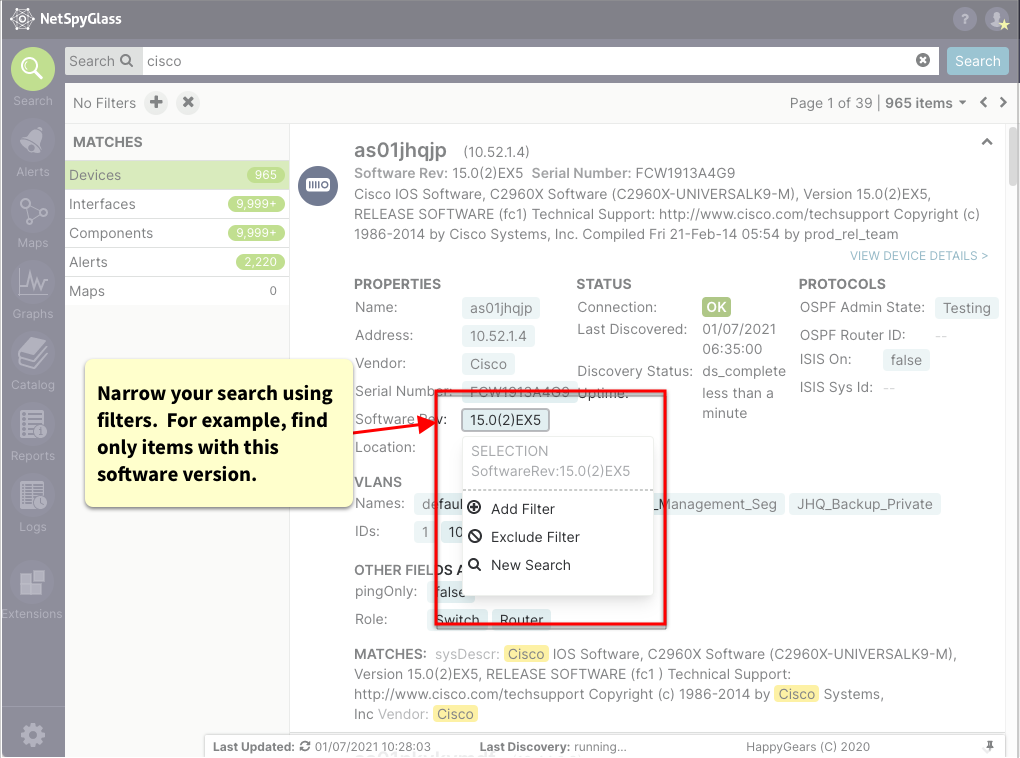Click the ds_complete discovery status value
This screenshot has width=1020, height=758.
[x=744, y=371]
